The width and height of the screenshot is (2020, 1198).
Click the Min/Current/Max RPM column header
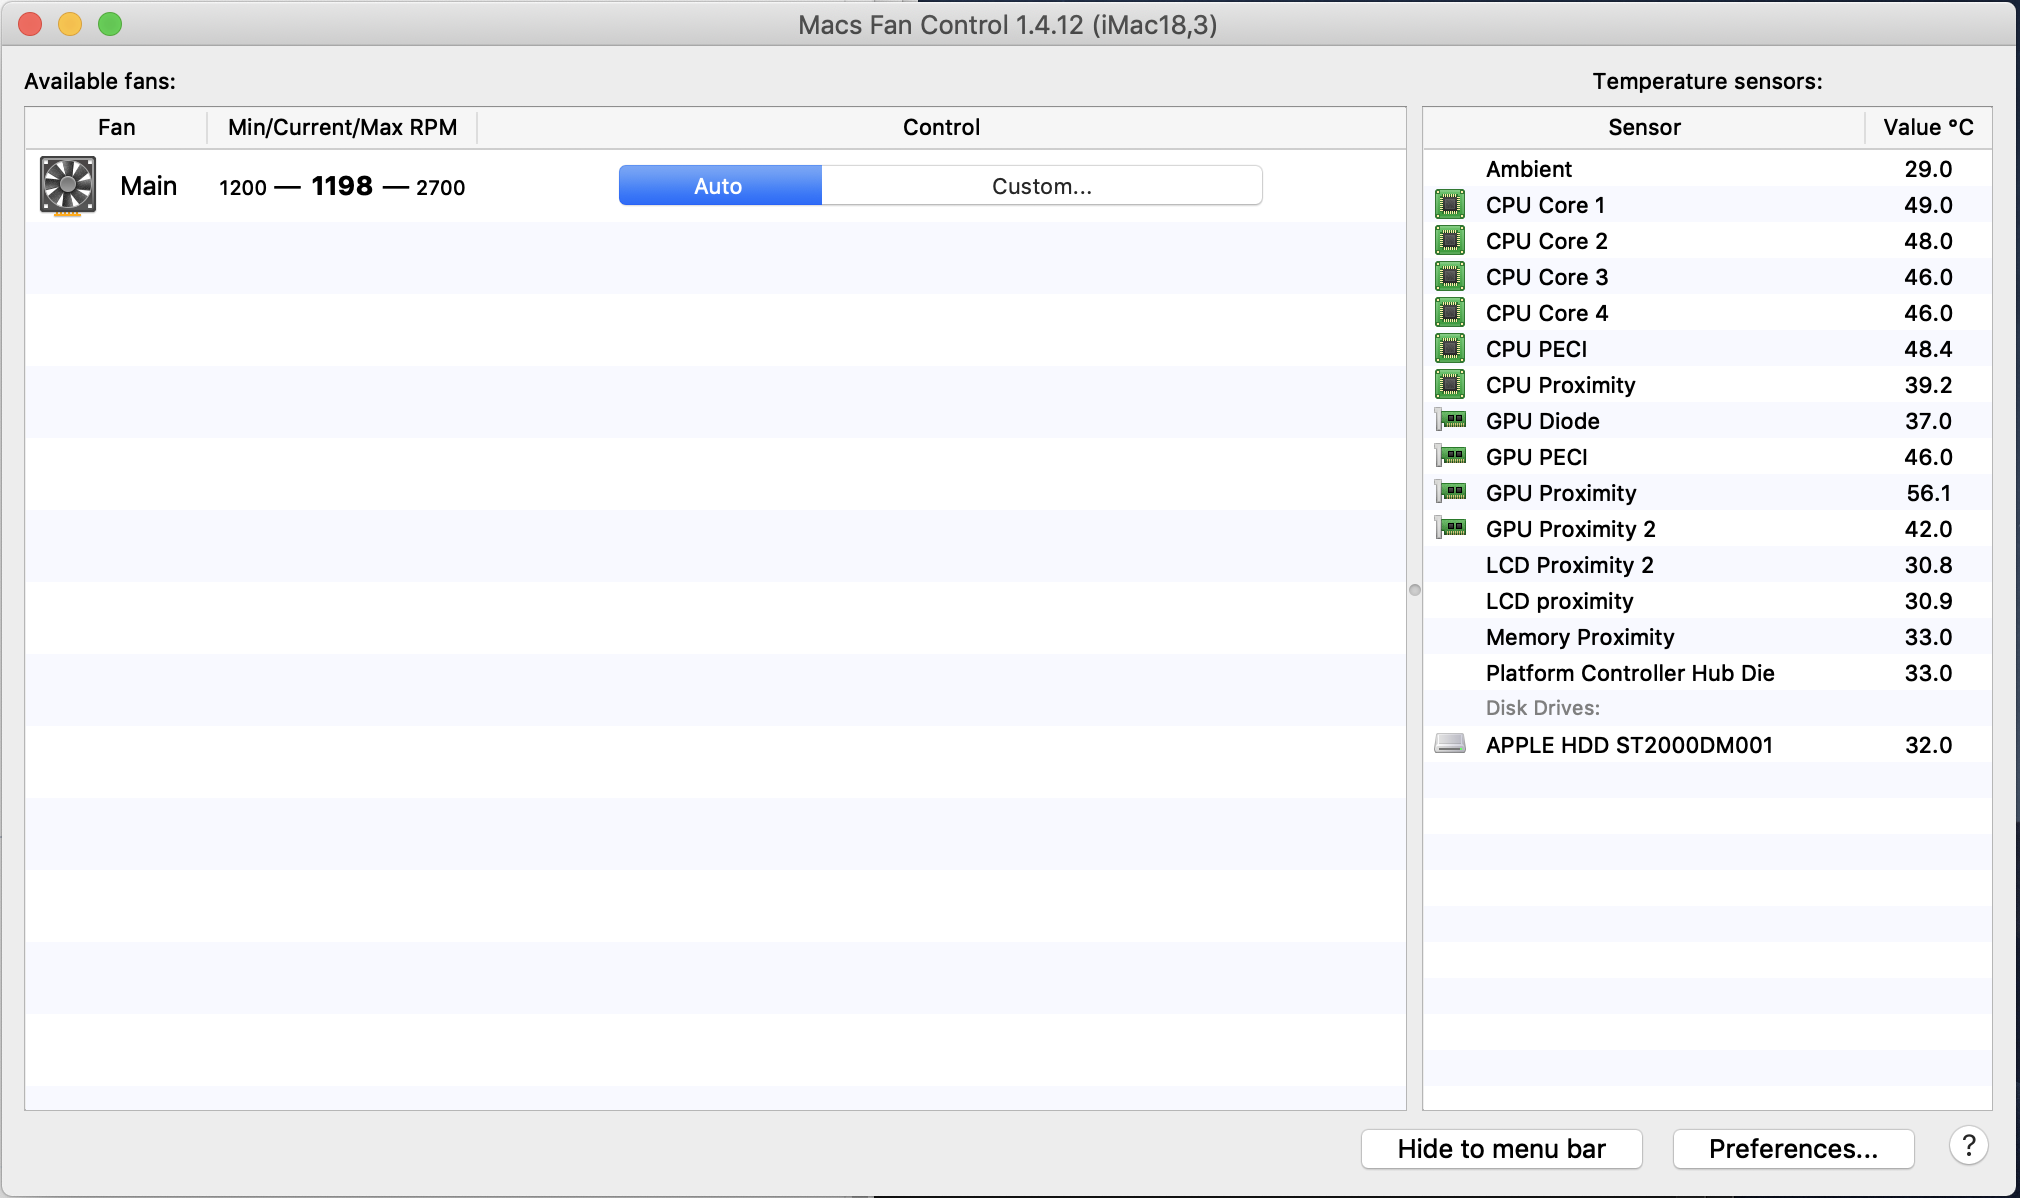[x=342, y=127]
